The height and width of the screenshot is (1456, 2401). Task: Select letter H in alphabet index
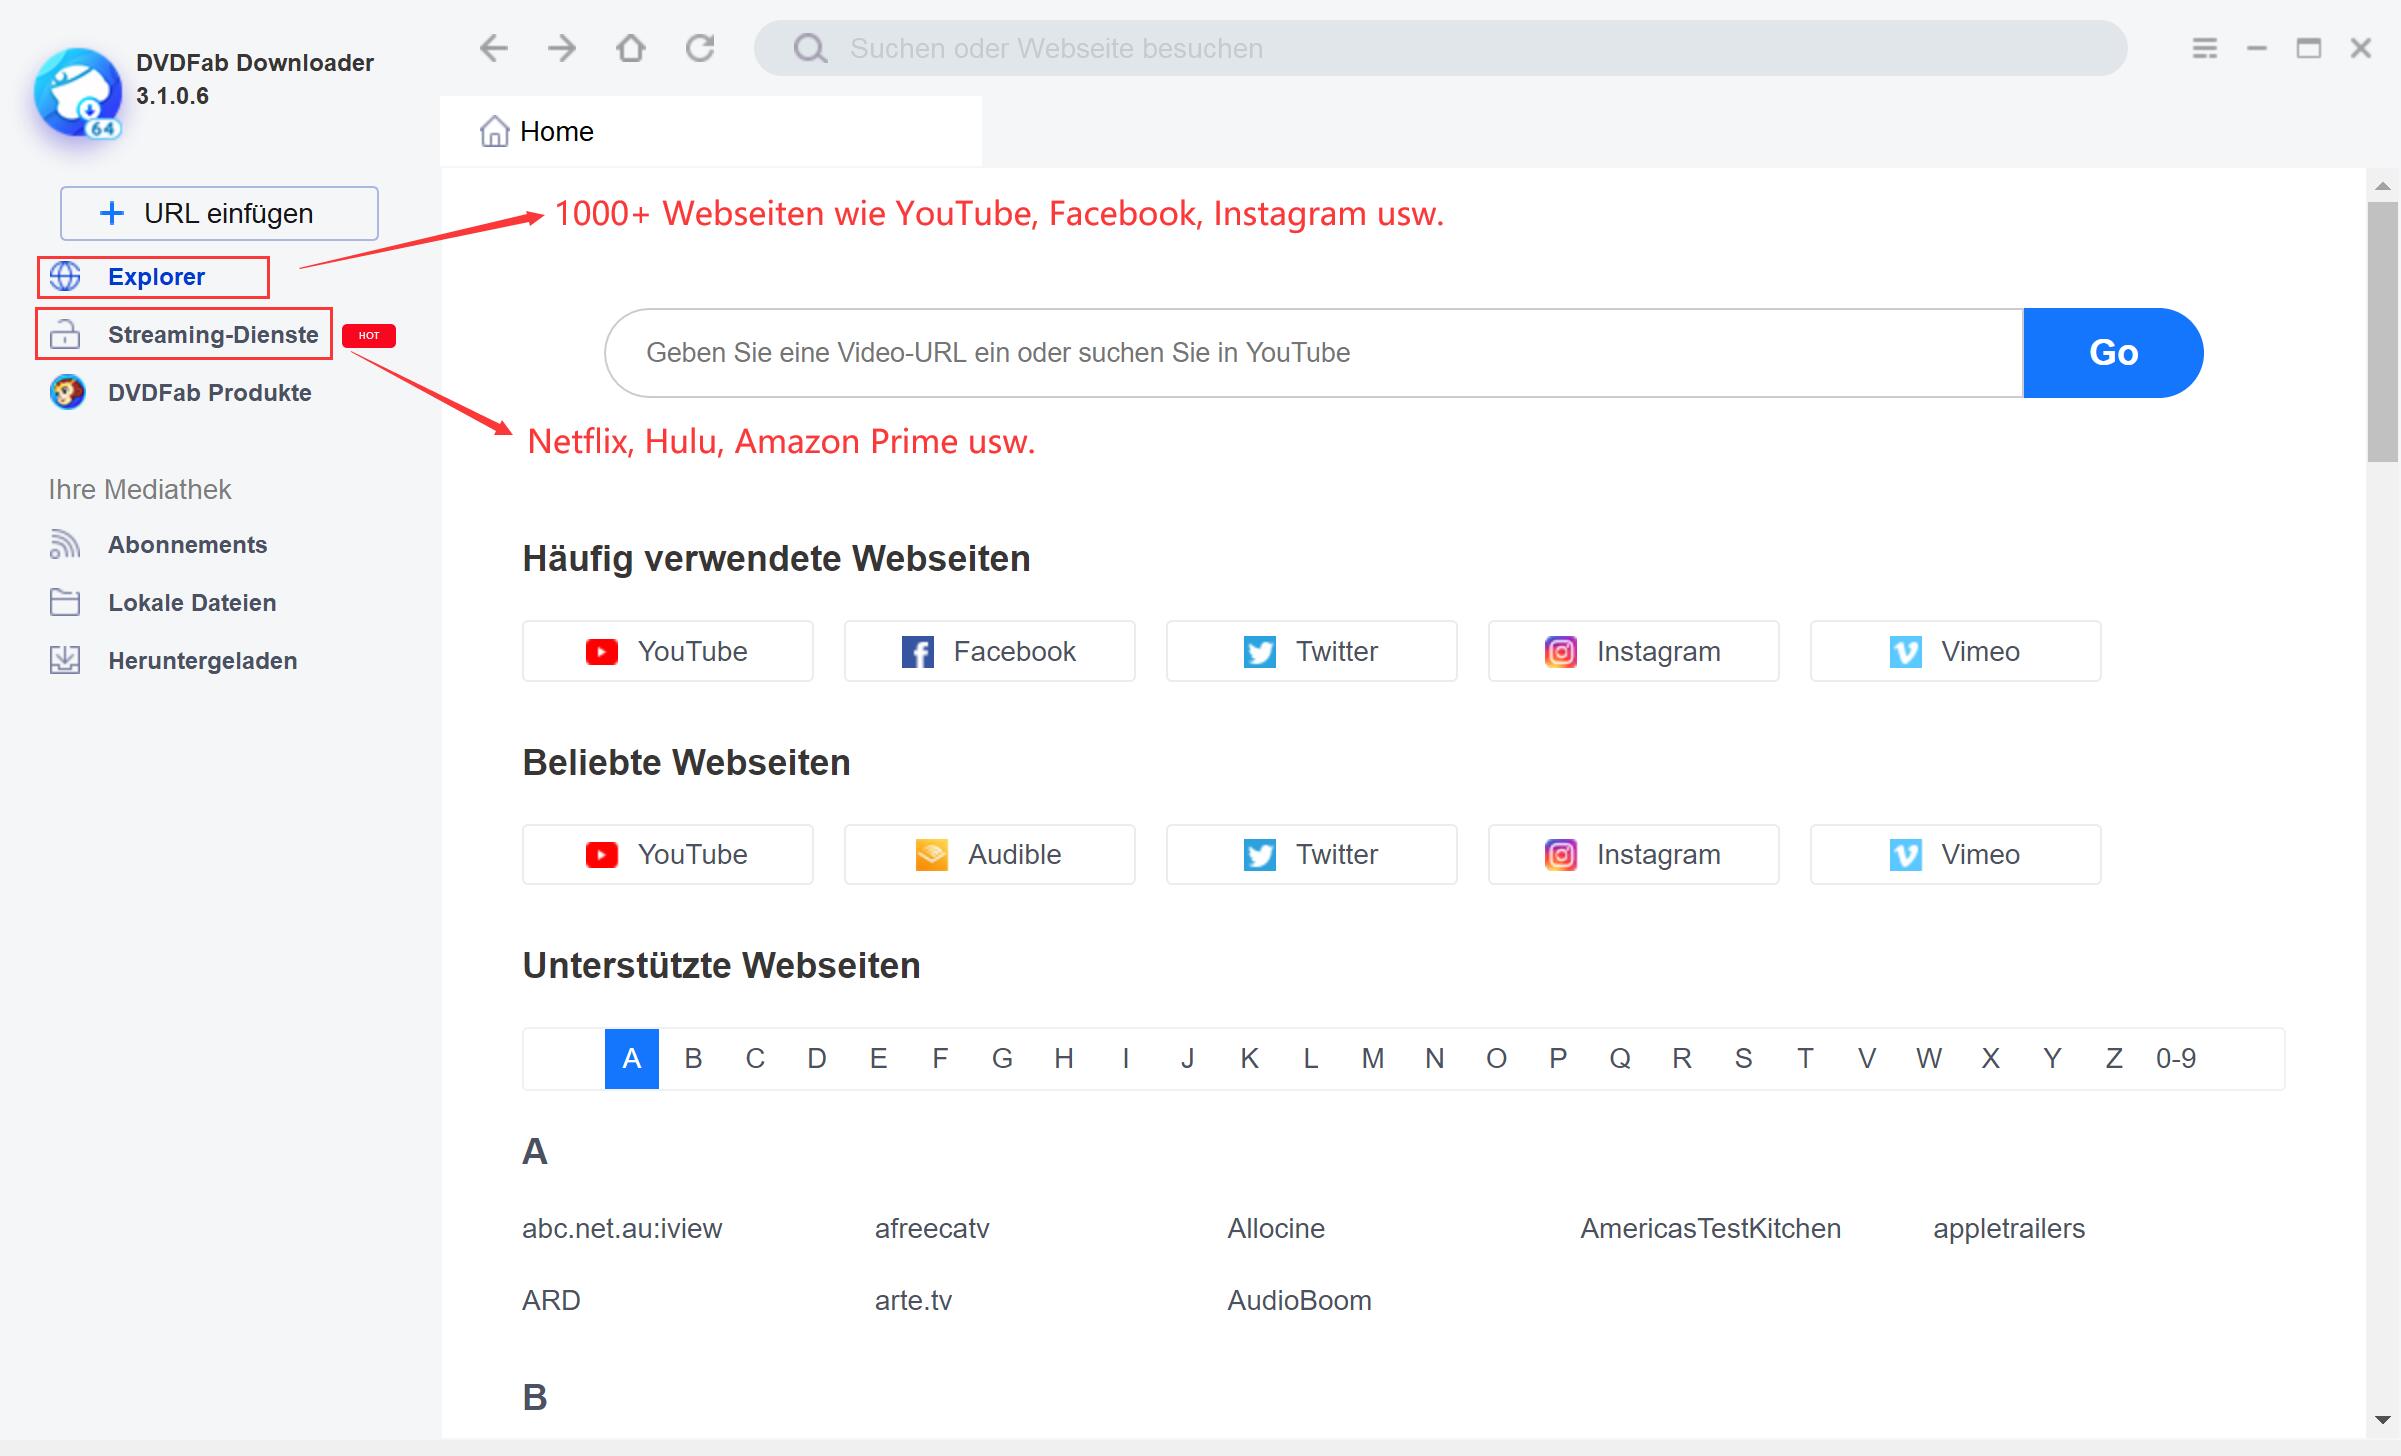click(x=1064, y=1058)
